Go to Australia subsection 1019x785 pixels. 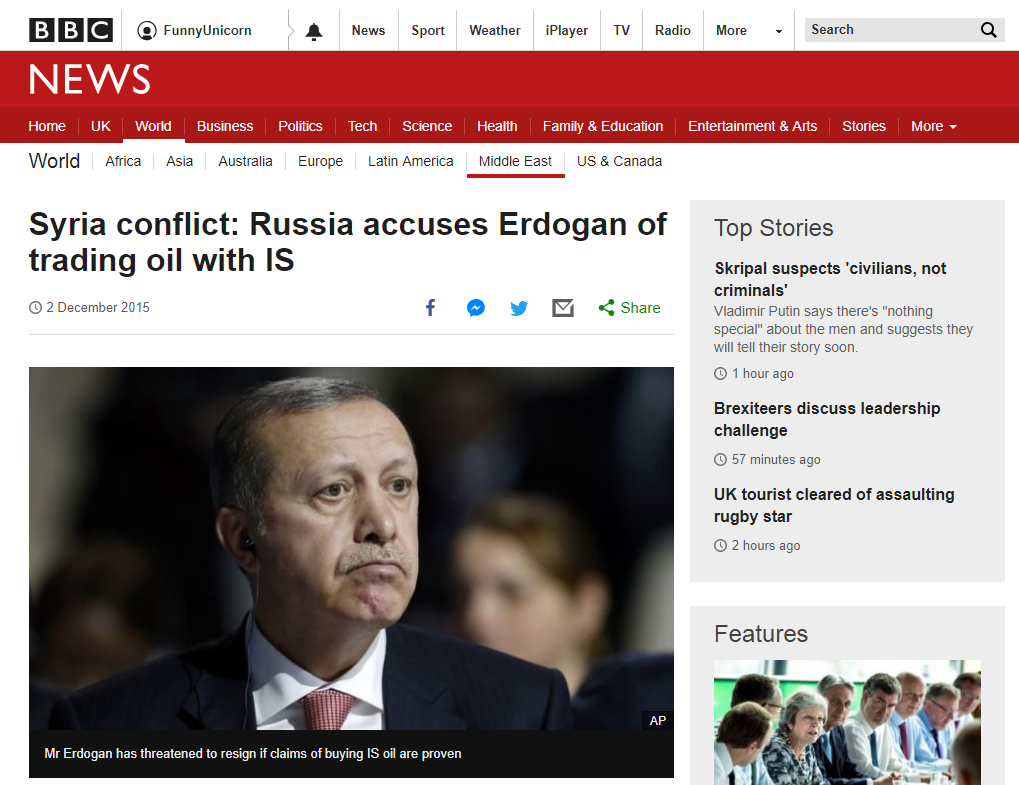click(245, 161)
